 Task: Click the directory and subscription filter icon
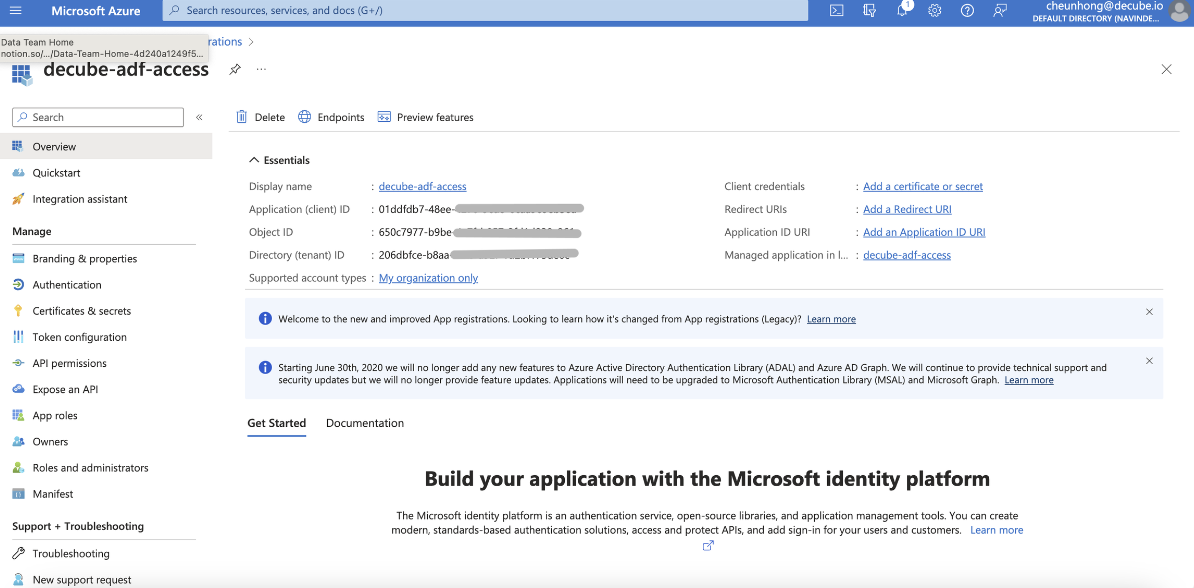click(x=869, y=11)
